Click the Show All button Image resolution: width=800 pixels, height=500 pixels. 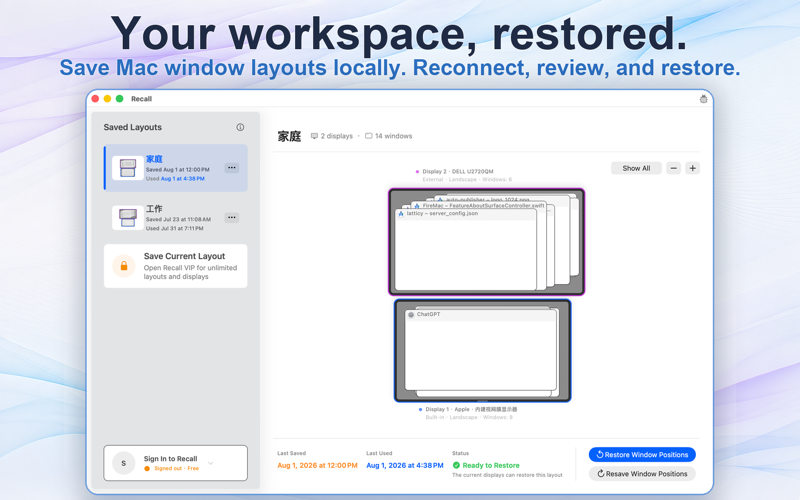pyautogui.click(x=636, y=168)
